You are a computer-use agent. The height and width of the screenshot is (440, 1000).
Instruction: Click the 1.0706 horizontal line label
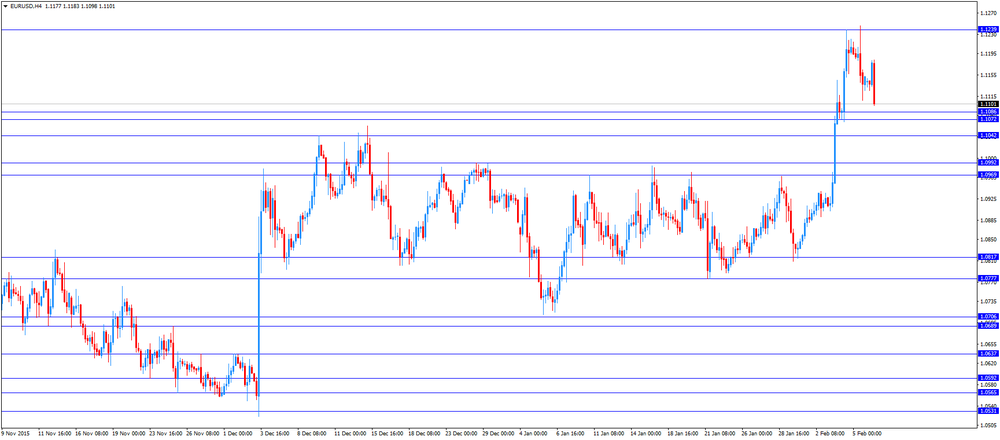(x=988, y=317)
